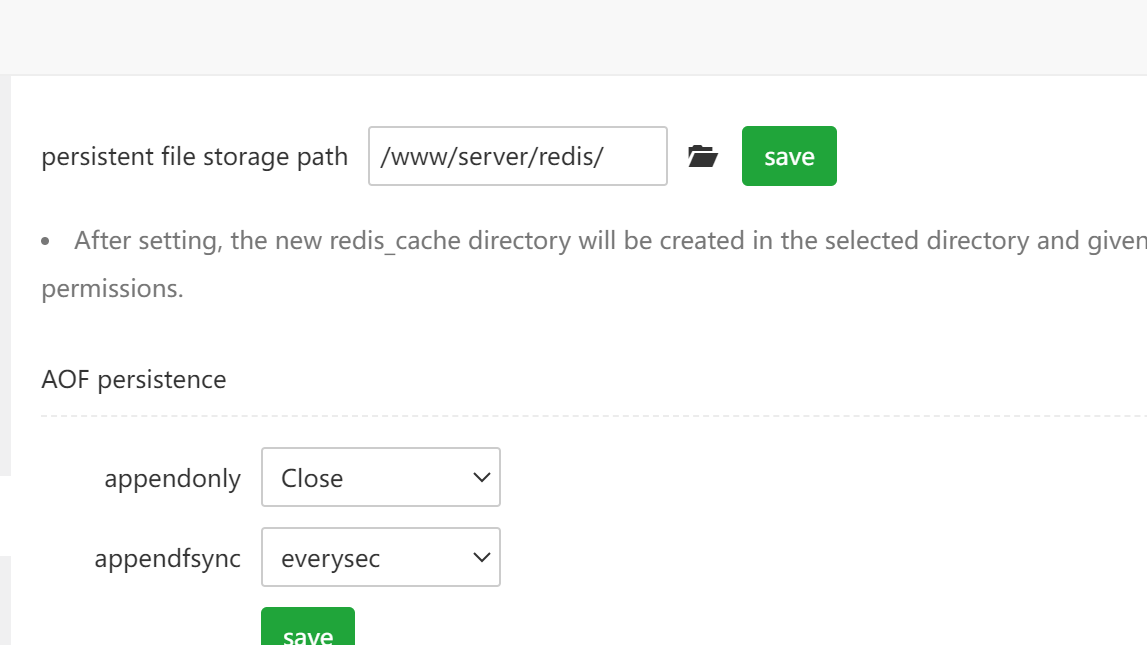Click the word 'permissions.' in the note
This screenshot has width=1147, height=645.
pyautogui.click(x=113, y=289)
